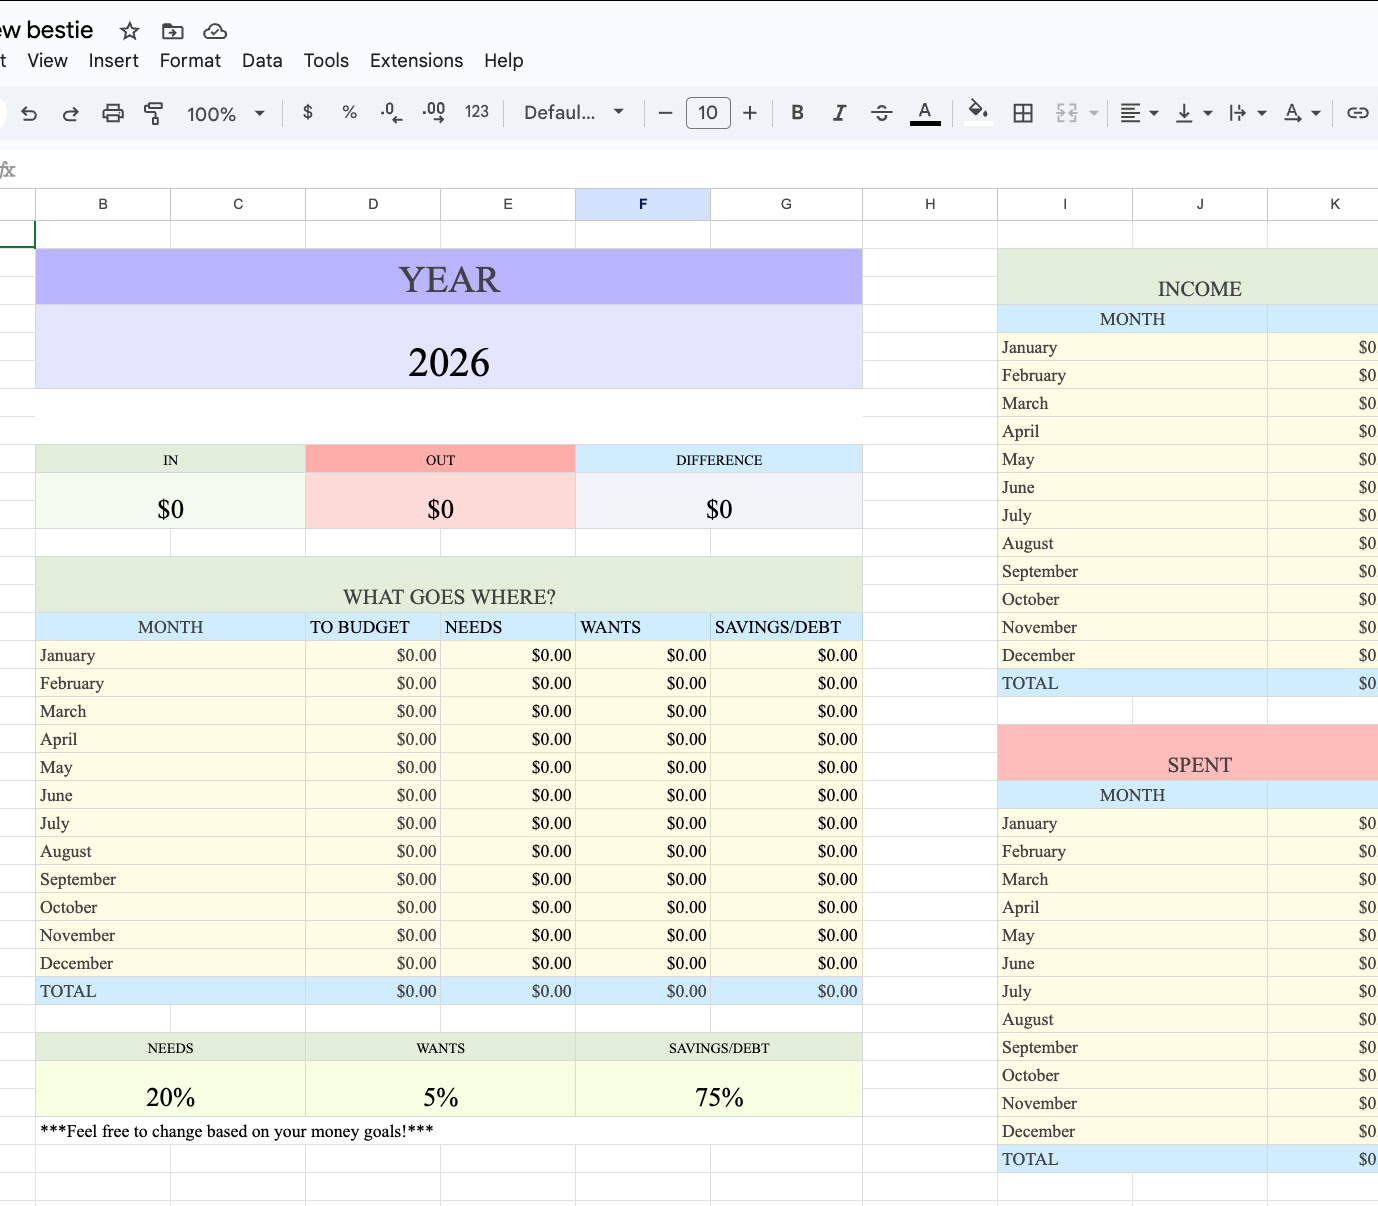The width and height of the screenshot is (1378, 1206).
Task: Open the Extensions menu
Action: click(416, 61)
